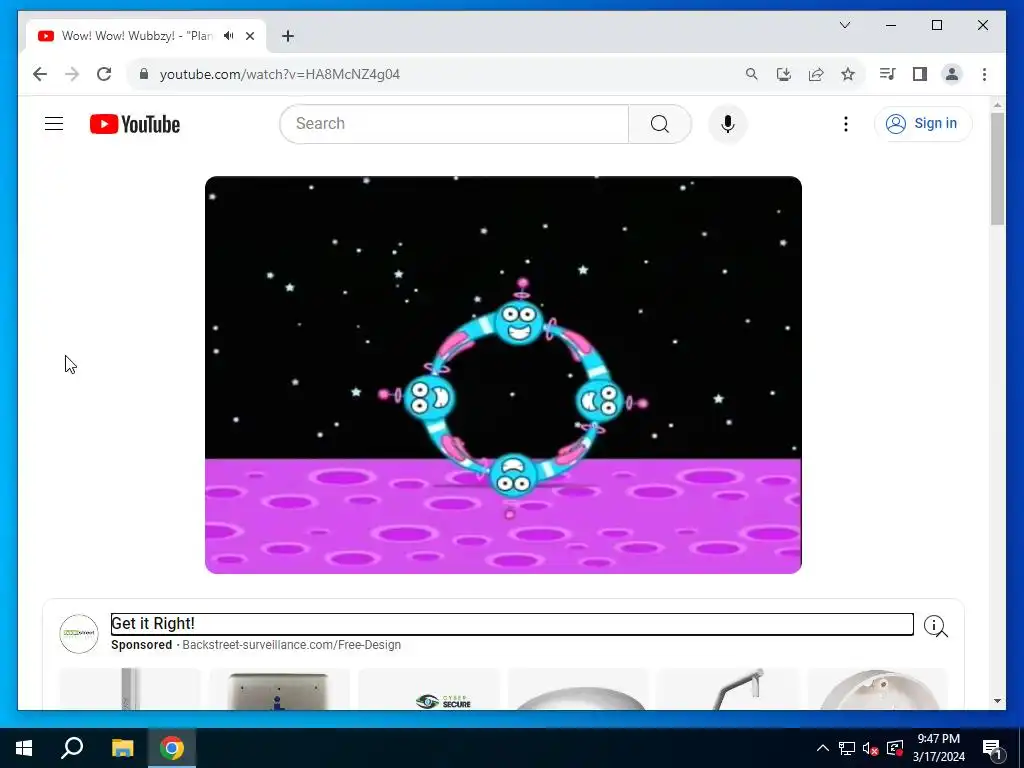
Task: Click the page vertical scrollbar thumb
Action: pos(997,168)
